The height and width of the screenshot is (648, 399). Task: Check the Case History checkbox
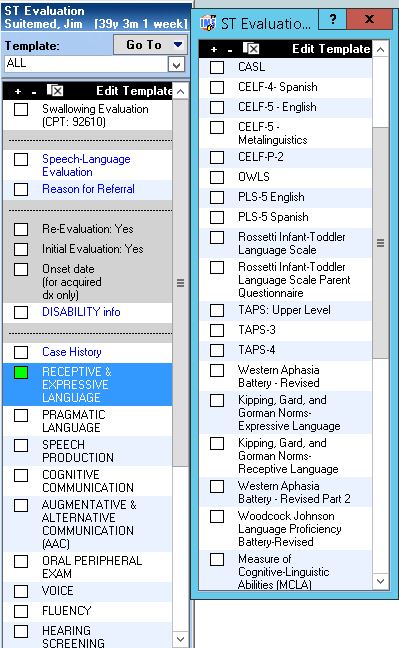coord(21,352)
